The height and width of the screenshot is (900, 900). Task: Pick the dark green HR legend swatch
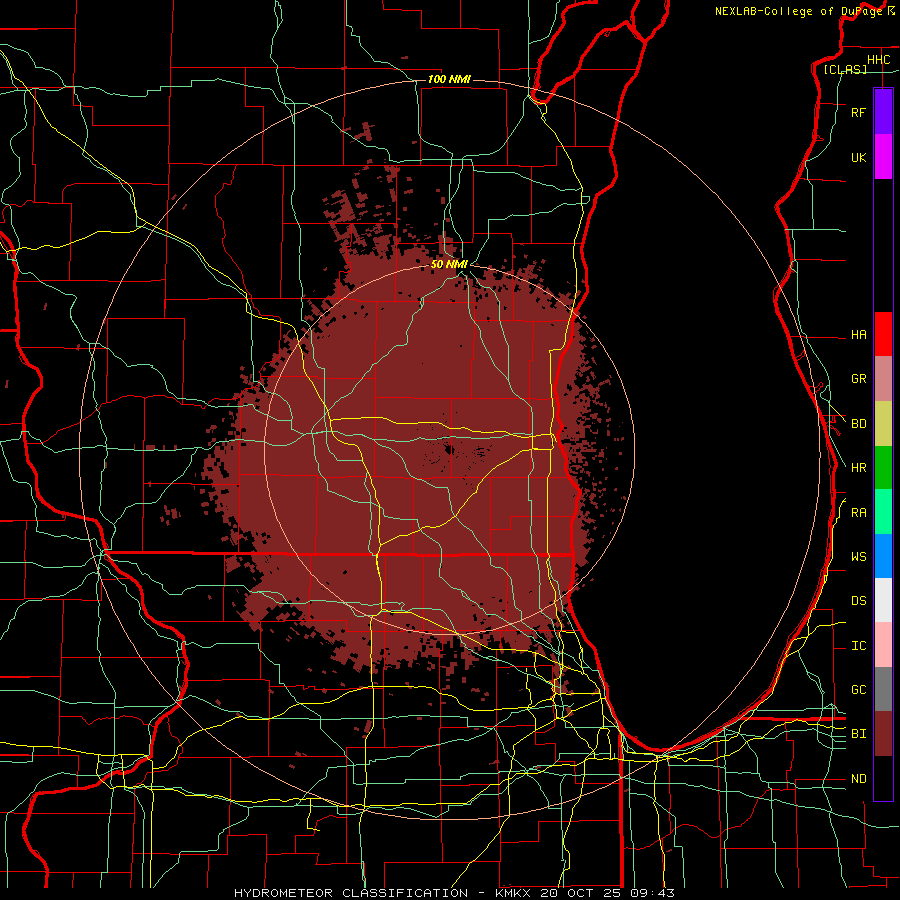pyautogui.click(x=883, y=468)
